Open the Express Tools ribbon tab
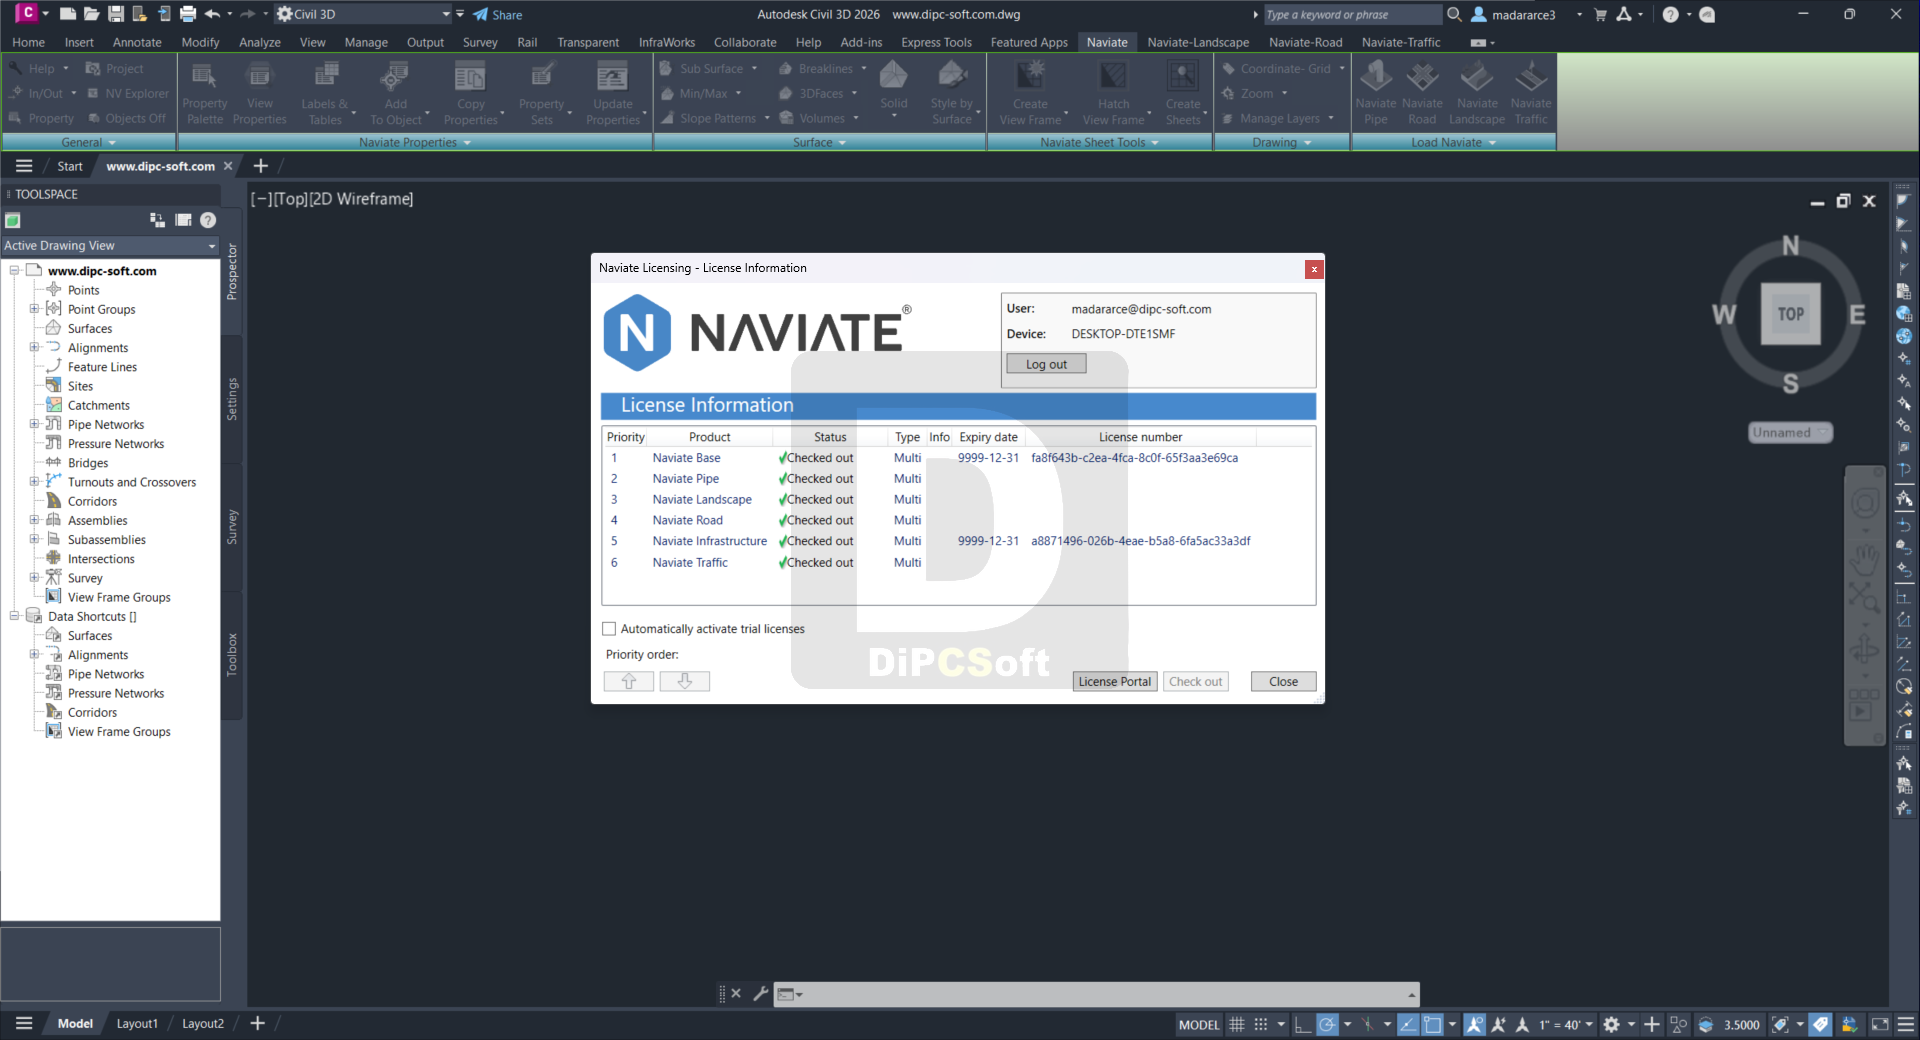This screenshot has height=1040, width=1920. [936, 42]
